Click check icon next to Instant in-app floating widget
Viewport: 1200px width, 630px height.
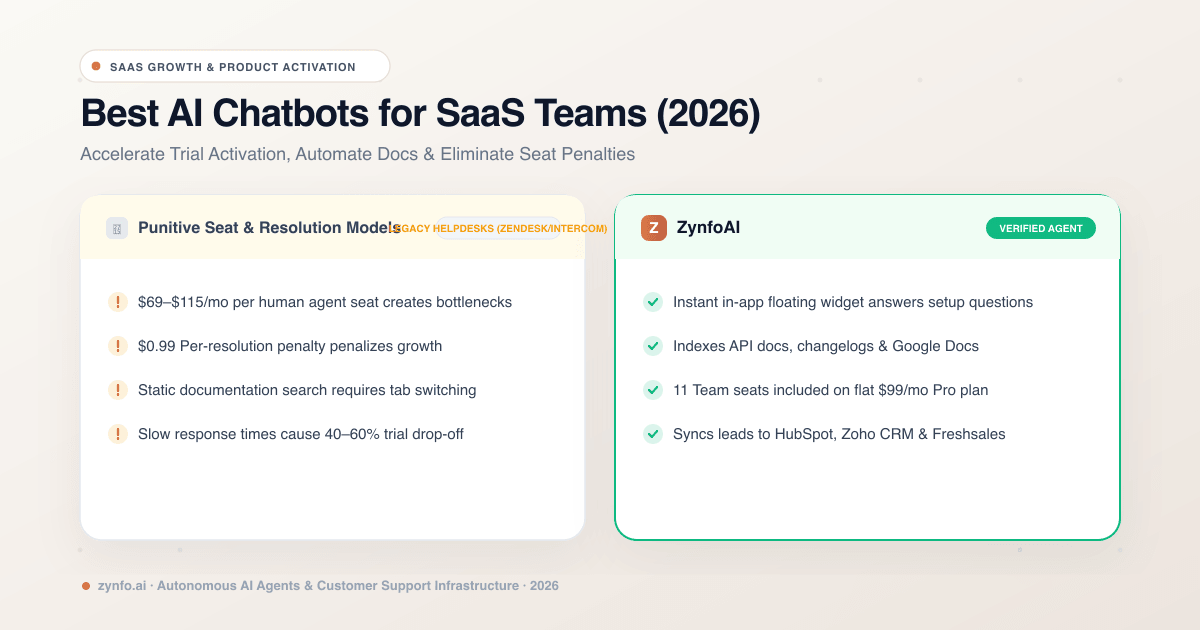[x=653, y=302]
